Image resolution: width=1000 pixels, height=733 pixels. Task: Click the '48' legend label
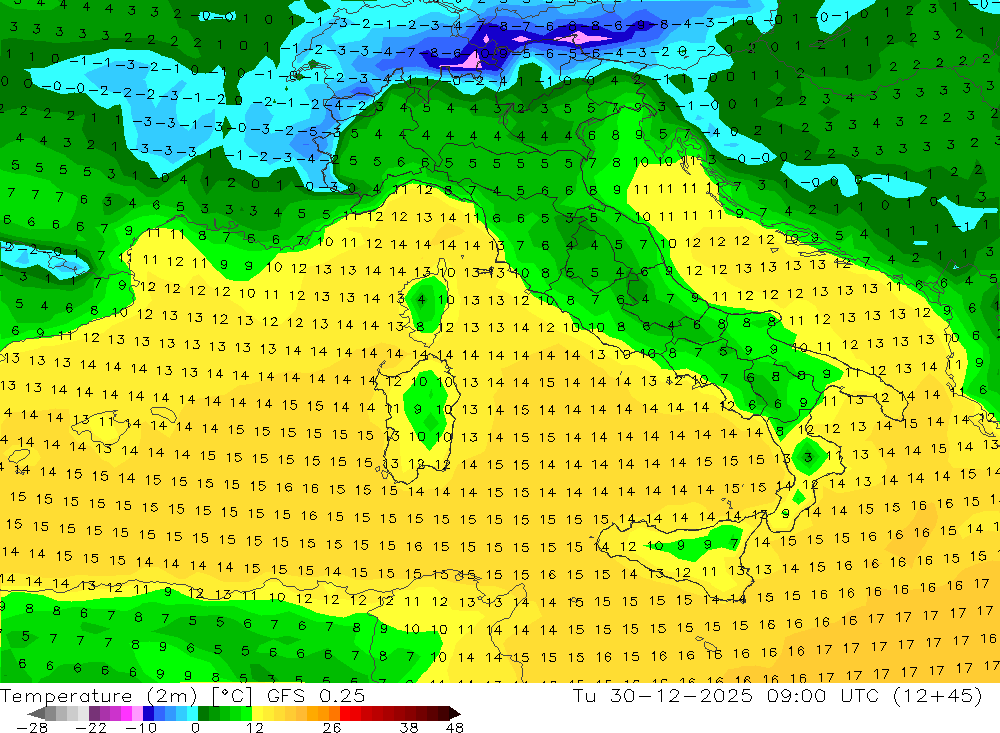click(x=454, y=727)
